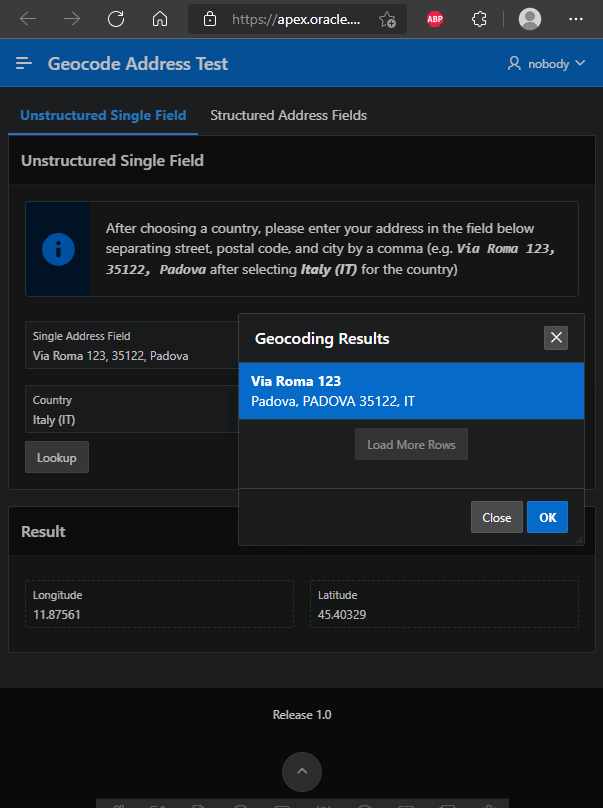Click the ABP adblocker extension icon

tap(435, 18)
